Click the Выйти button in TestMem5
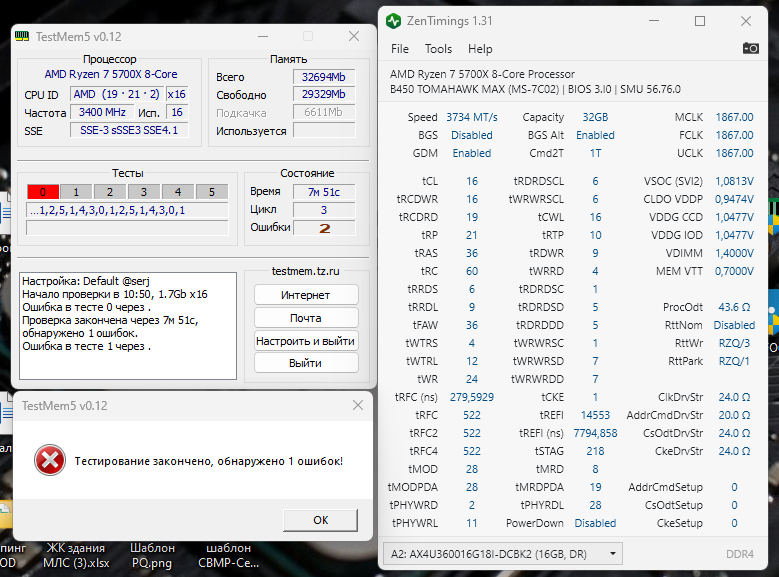Screen dimensions: 779x577 (x=306, y=363)
